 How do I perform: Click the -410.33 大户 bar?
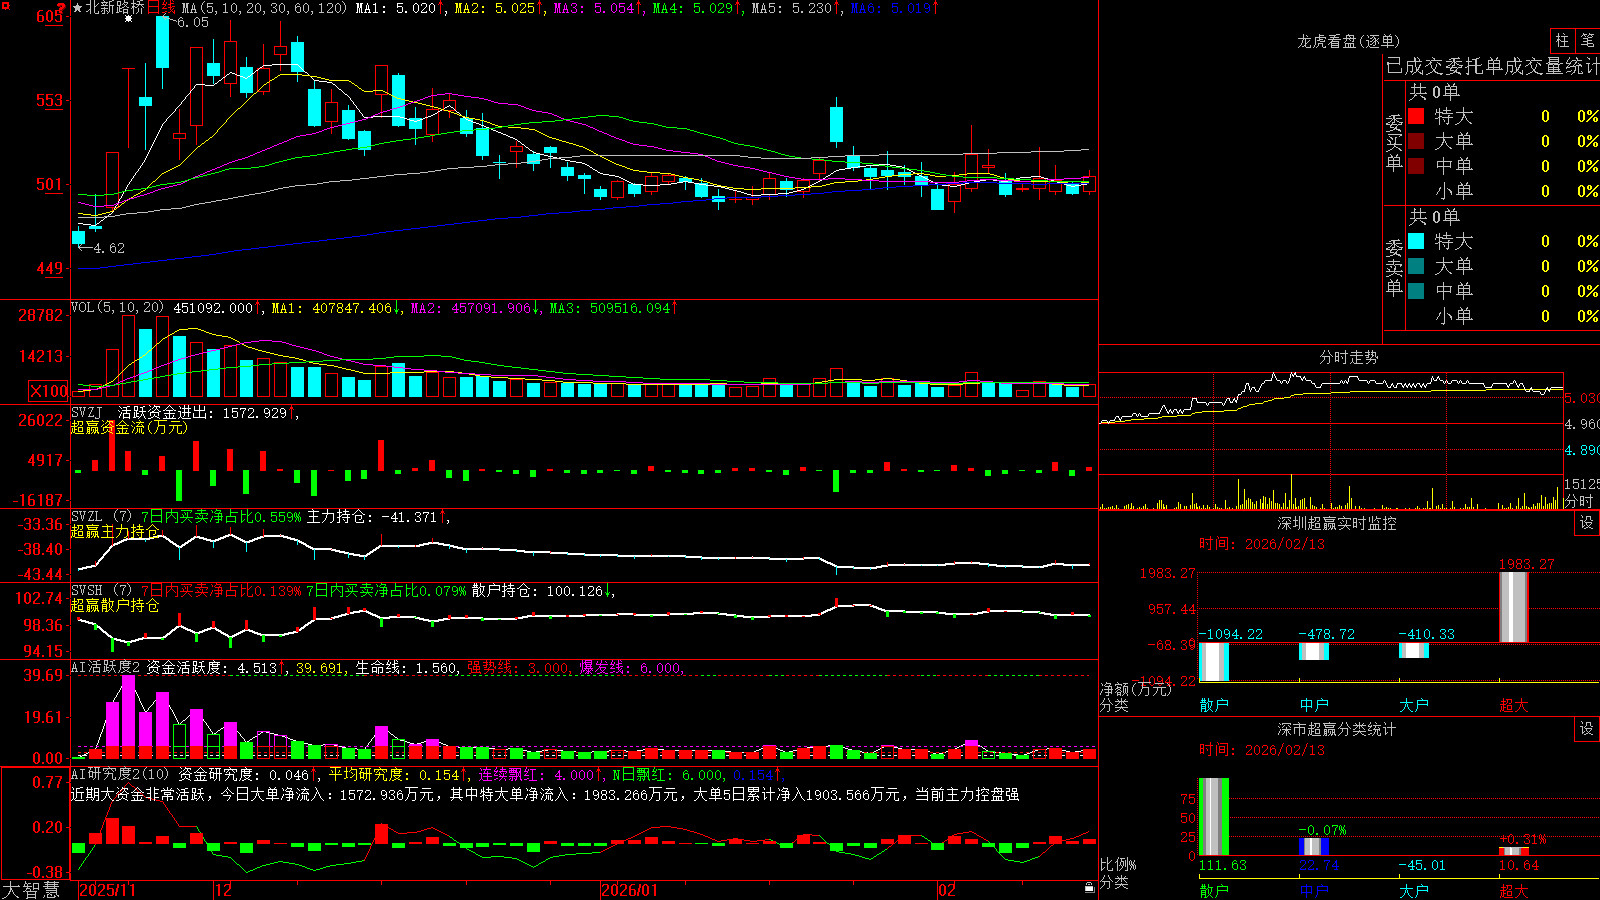tap(1414, 650)
